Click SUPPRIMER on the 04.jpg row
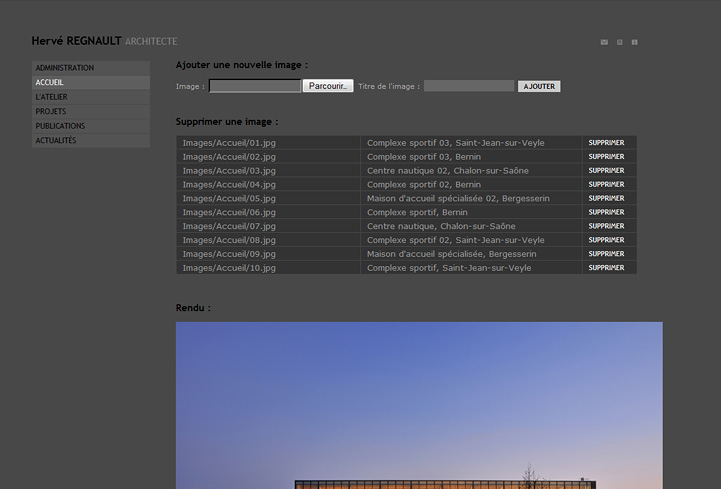721x489 pixels. [607, 184]
